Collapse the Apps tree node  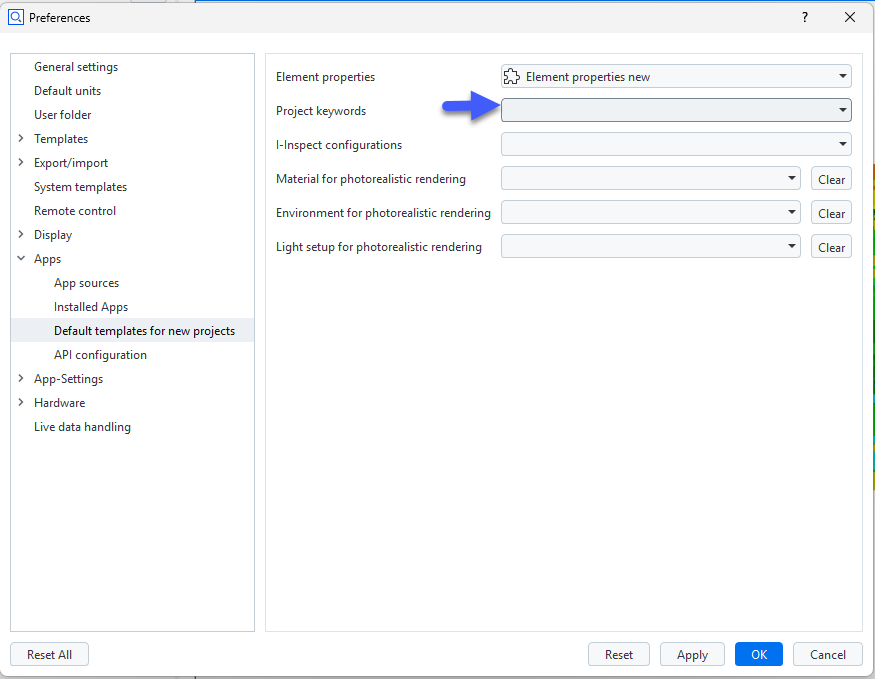pos(21,259)
